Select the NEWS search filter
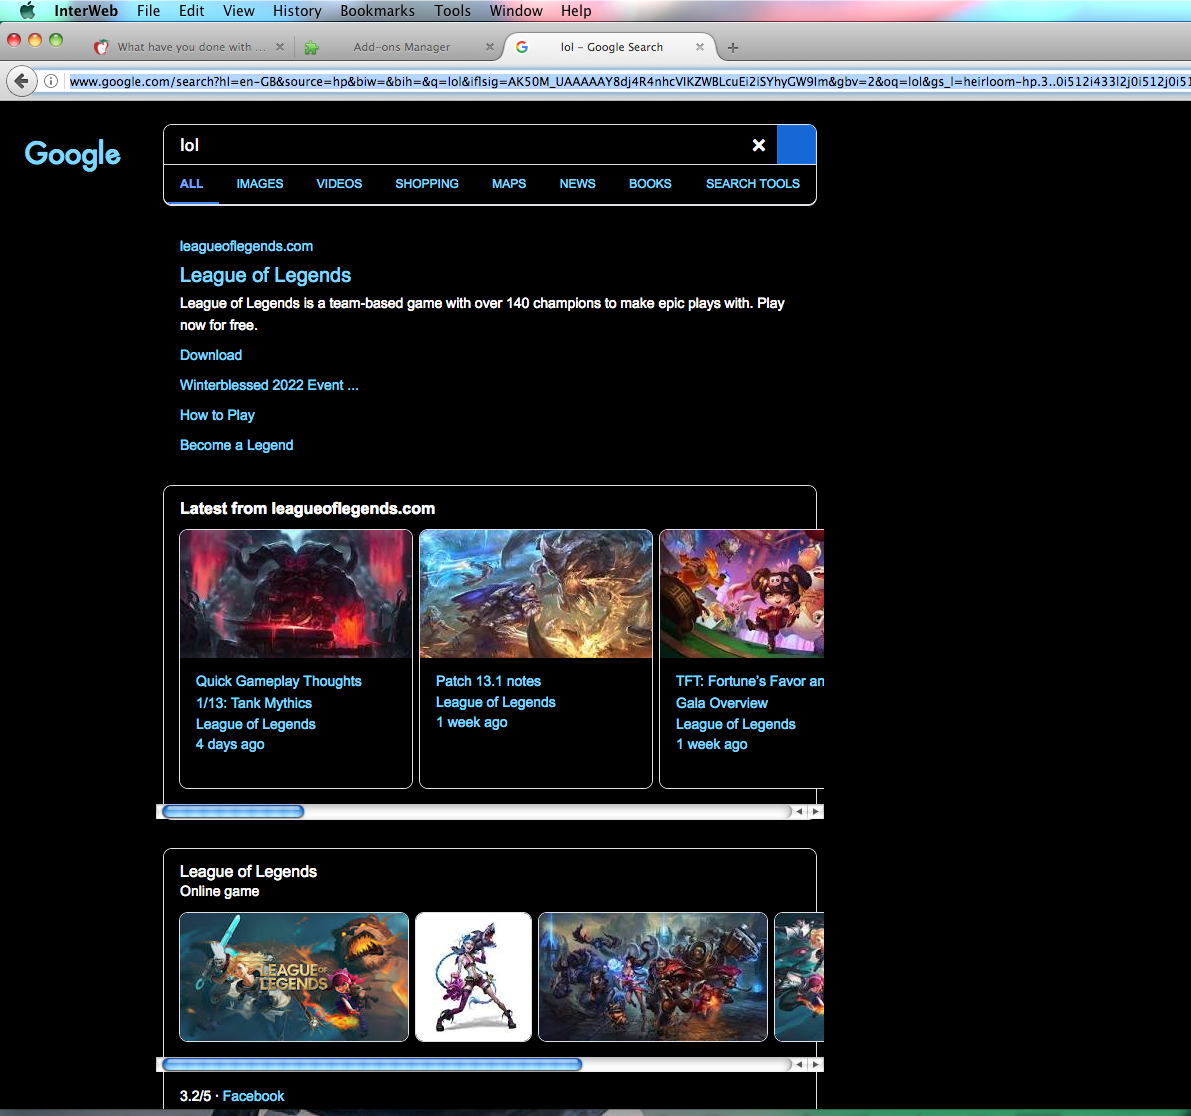 (x=577, y=184)
